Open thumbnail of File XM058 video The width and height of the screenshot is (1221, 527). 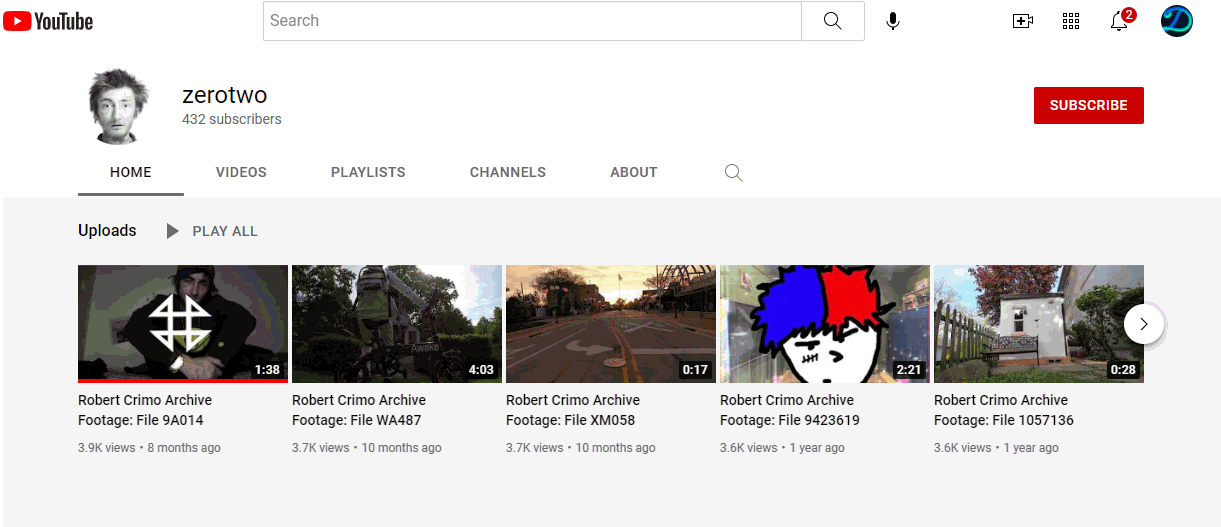tap(611, 324)
